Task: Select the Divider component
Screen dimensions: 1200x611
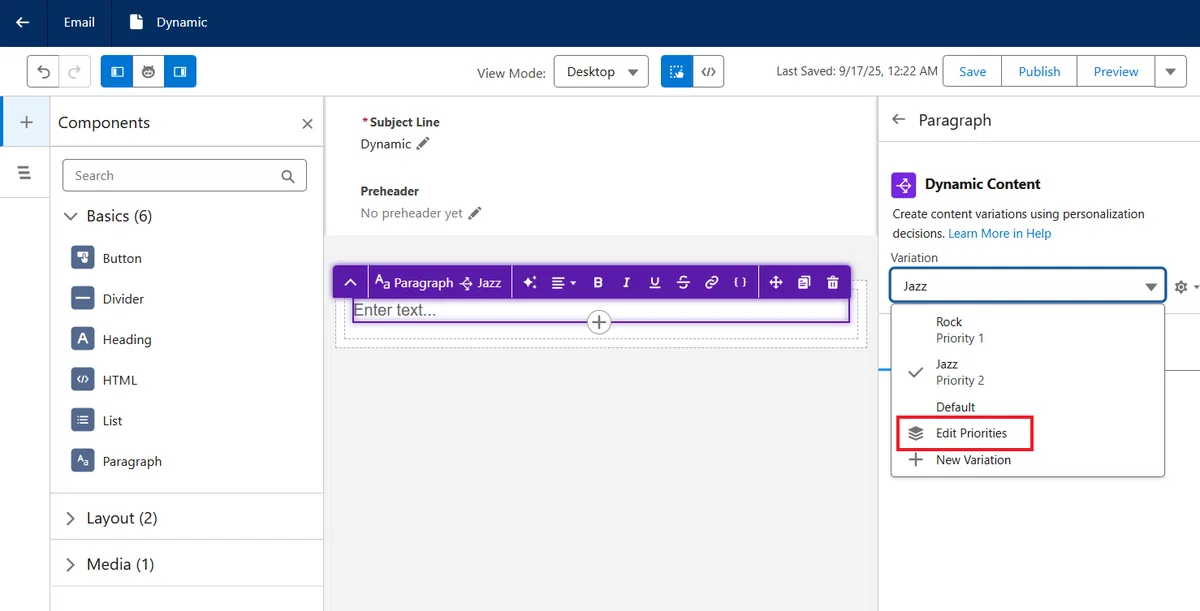Action: tap(108, 299)
